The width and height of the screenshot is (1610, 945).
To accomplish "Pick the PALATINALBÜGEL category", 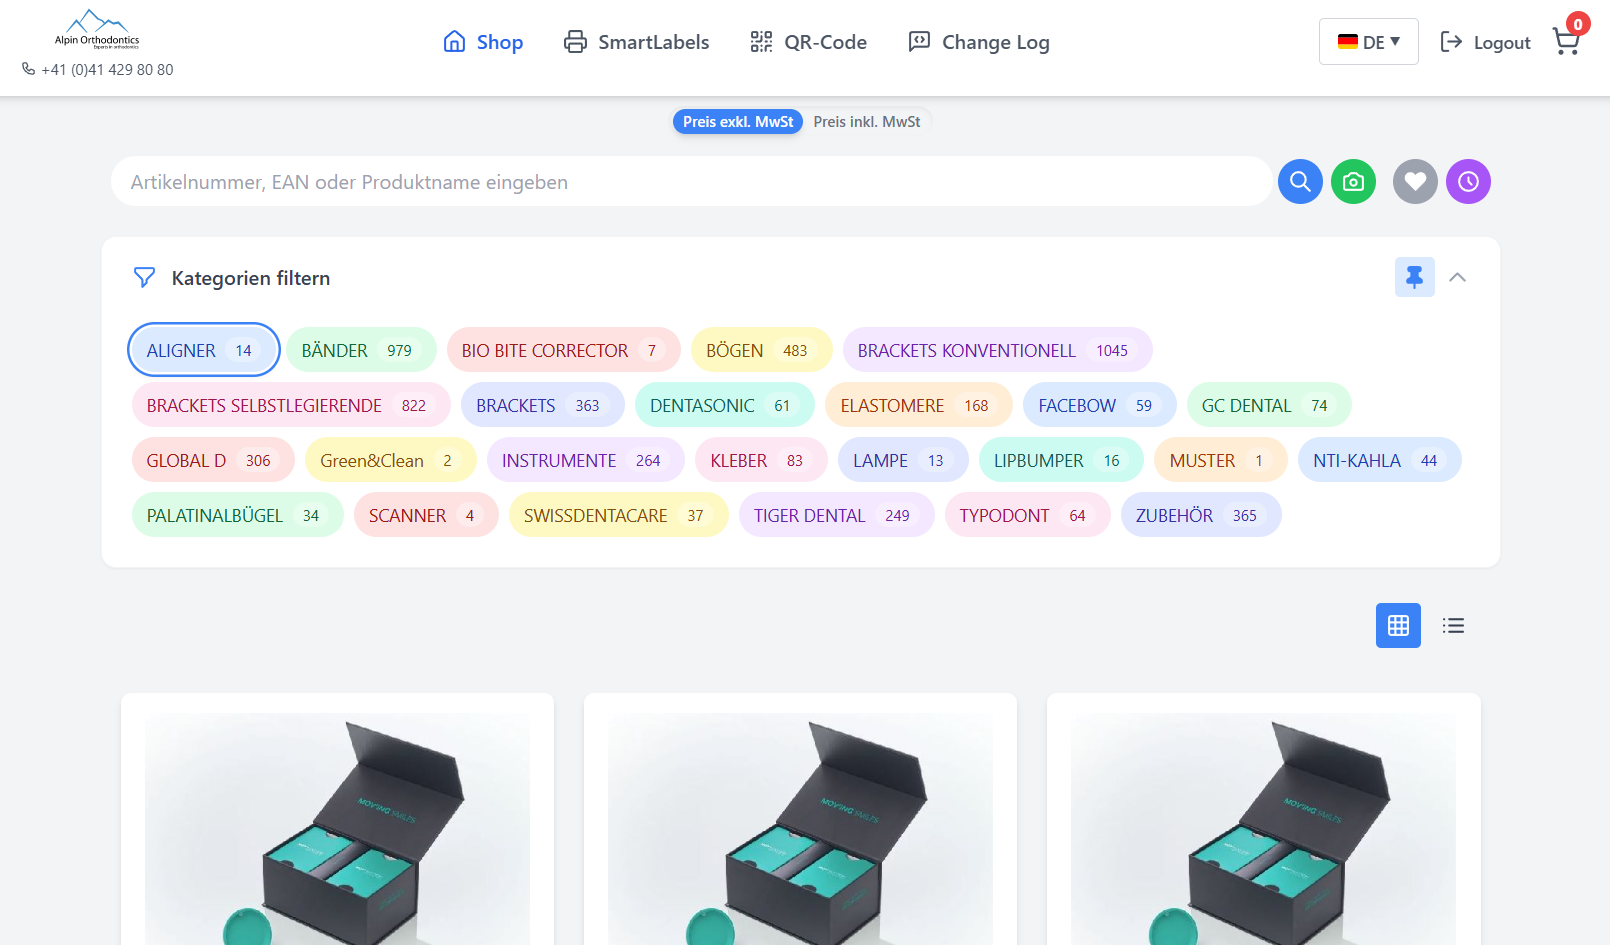I will pos(237,515).
